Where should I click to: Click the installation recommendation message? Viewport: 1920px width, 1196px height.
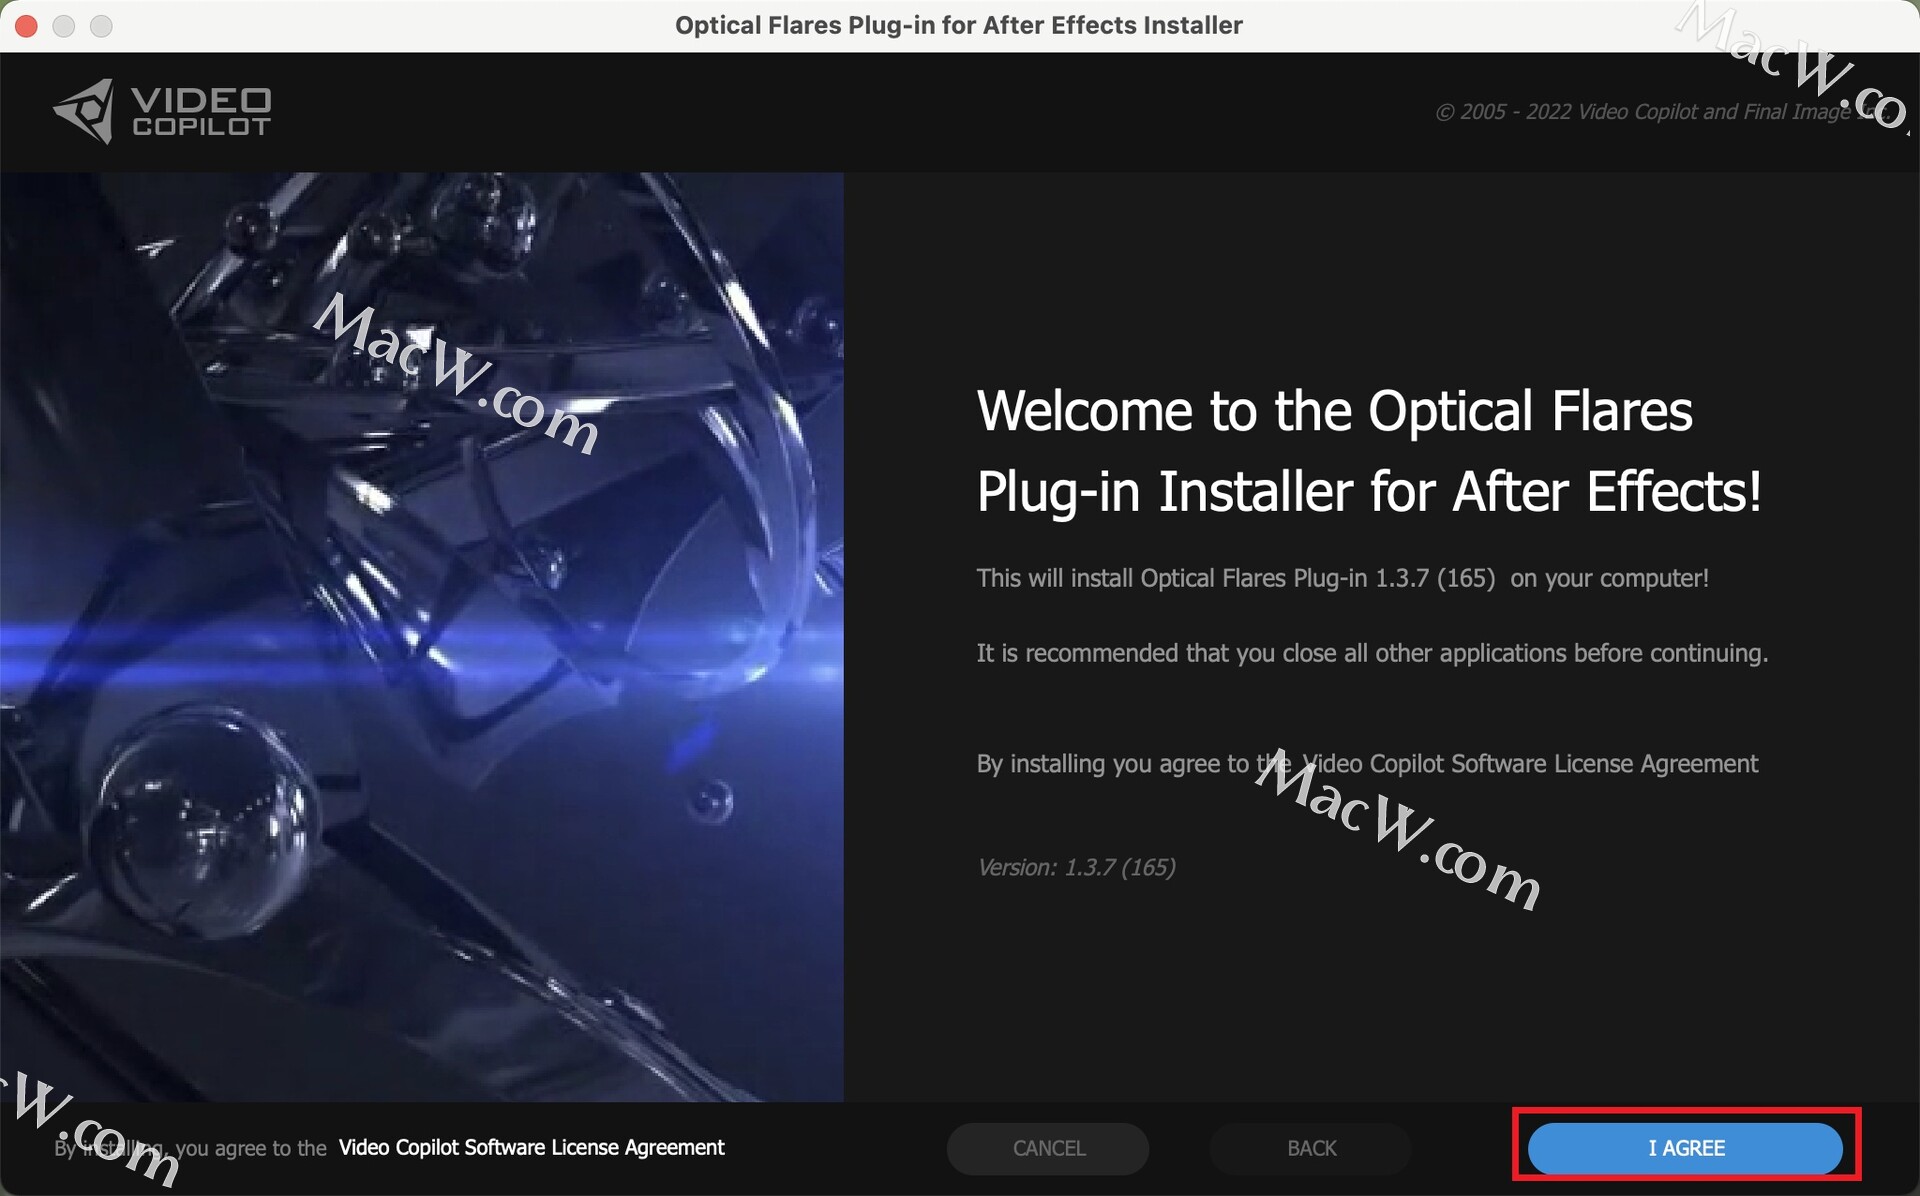pyautogui.click(x=1371, y=653)
